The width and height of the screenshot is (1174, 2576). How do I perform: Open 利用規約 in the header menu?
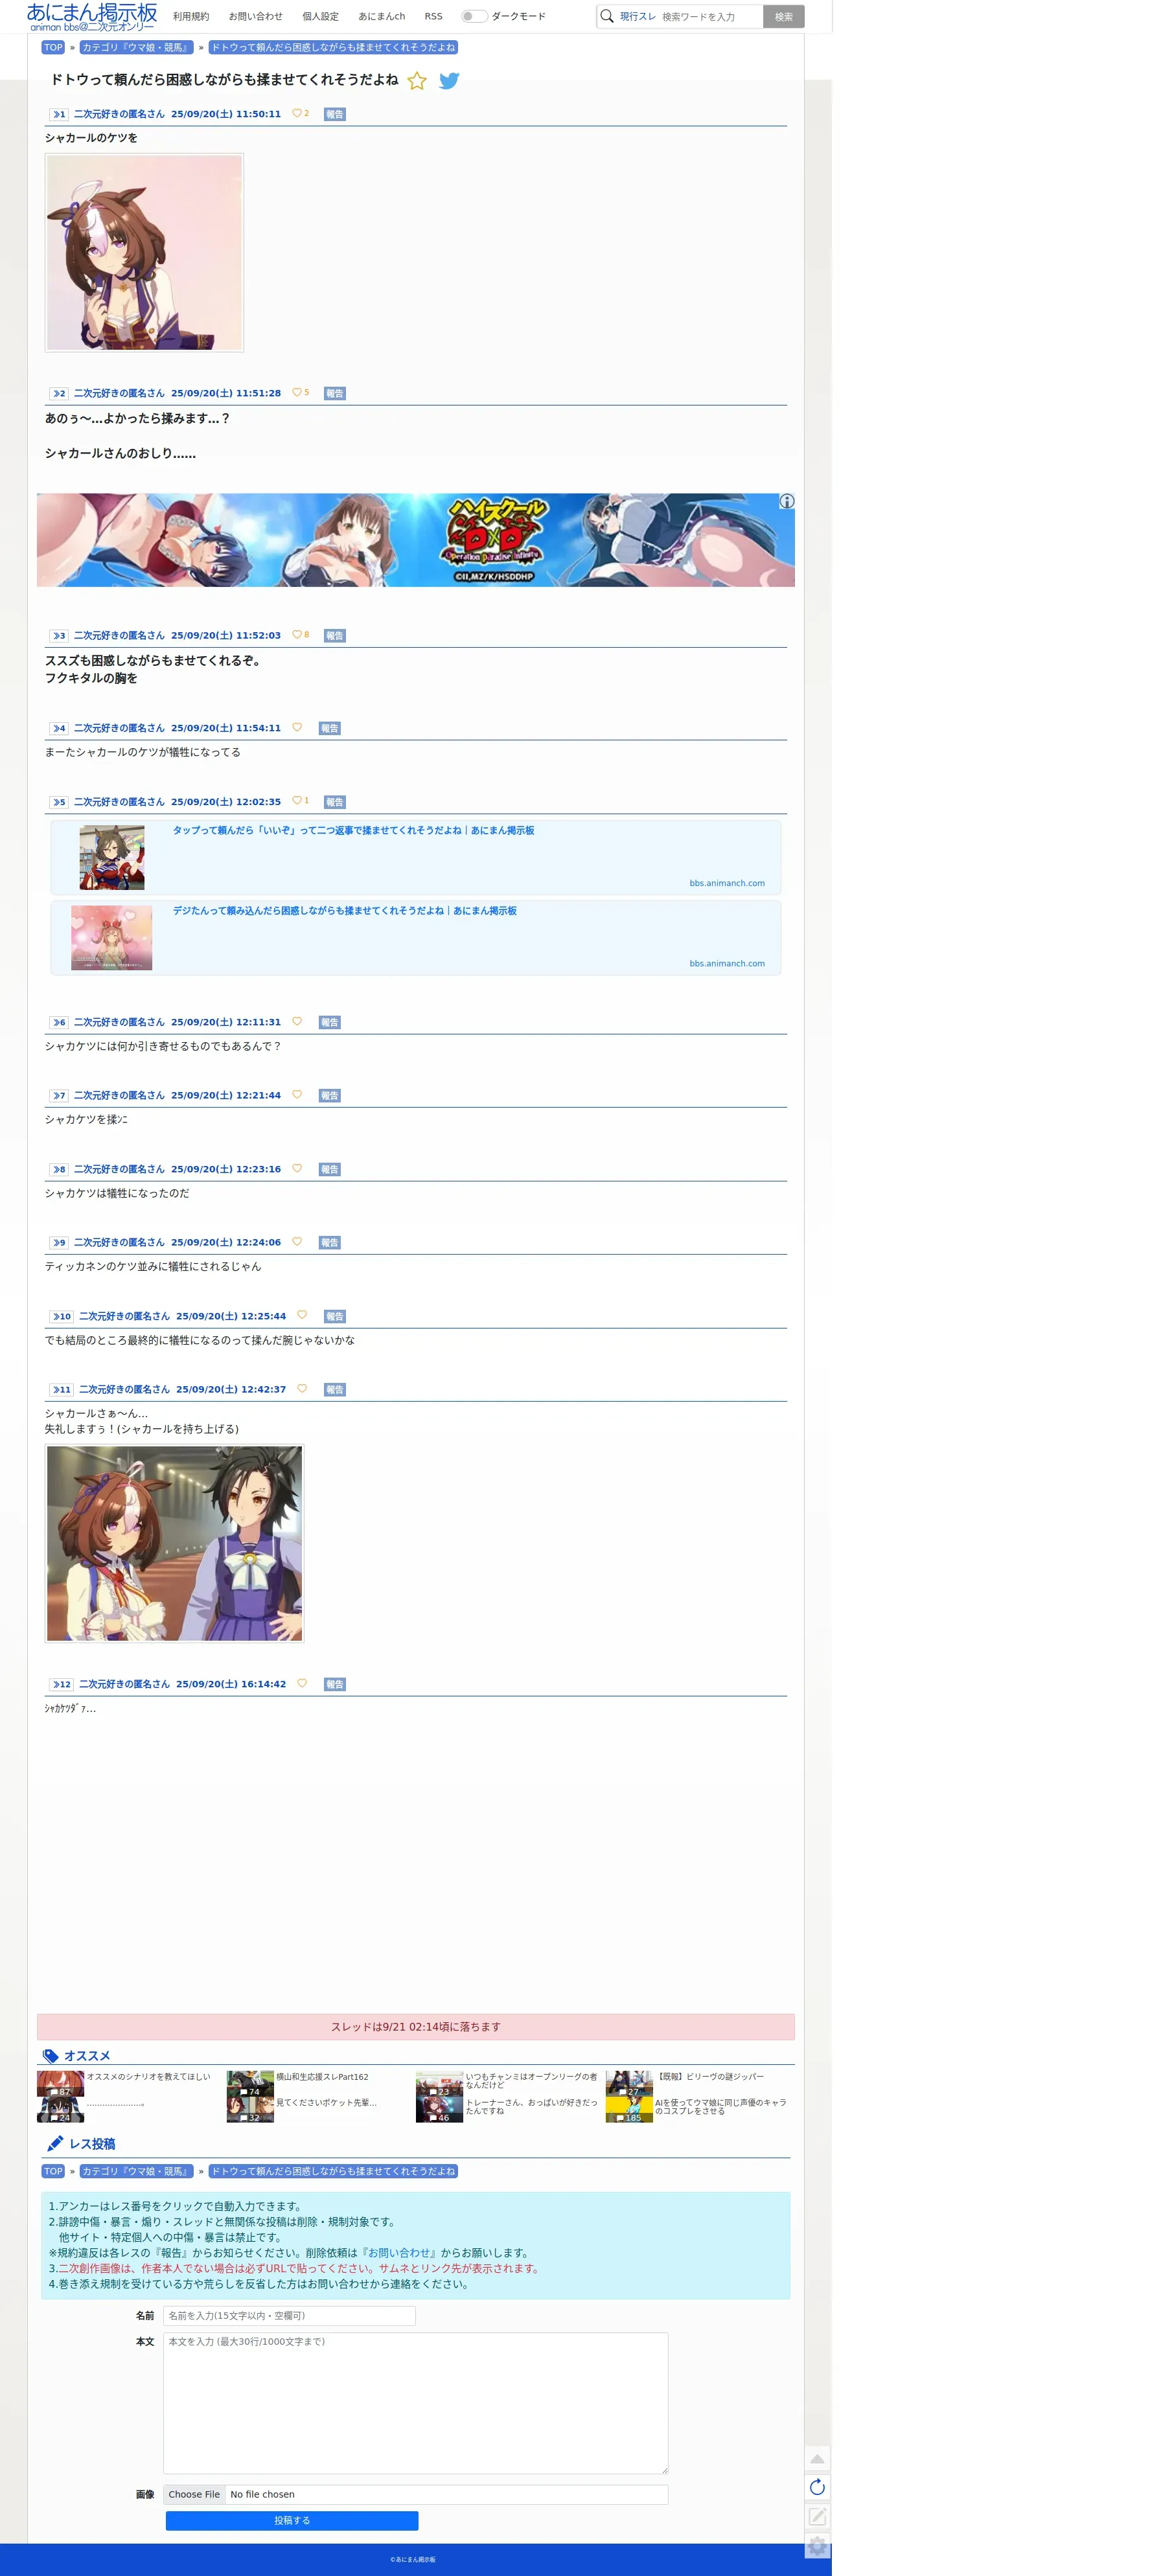click(191, 17)
